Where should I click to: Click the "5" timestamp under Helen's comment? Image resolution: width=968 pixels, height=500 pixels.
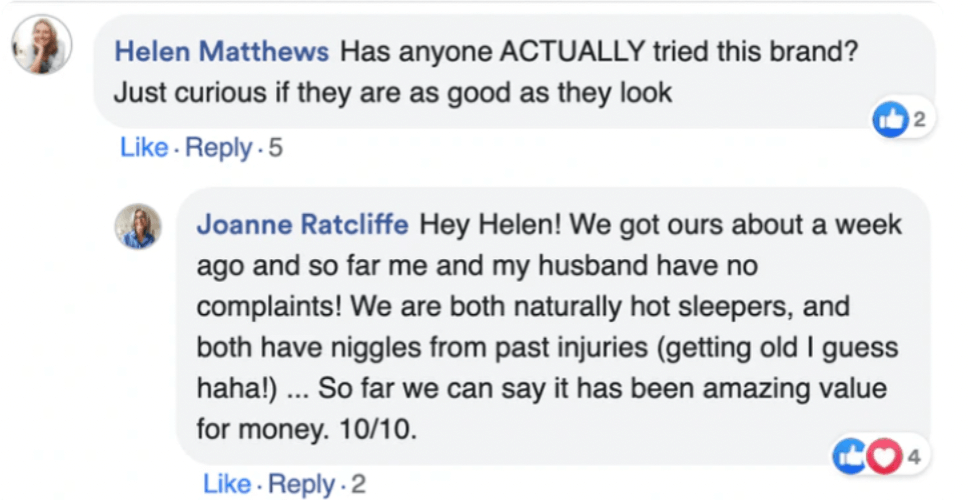(275, 148)
